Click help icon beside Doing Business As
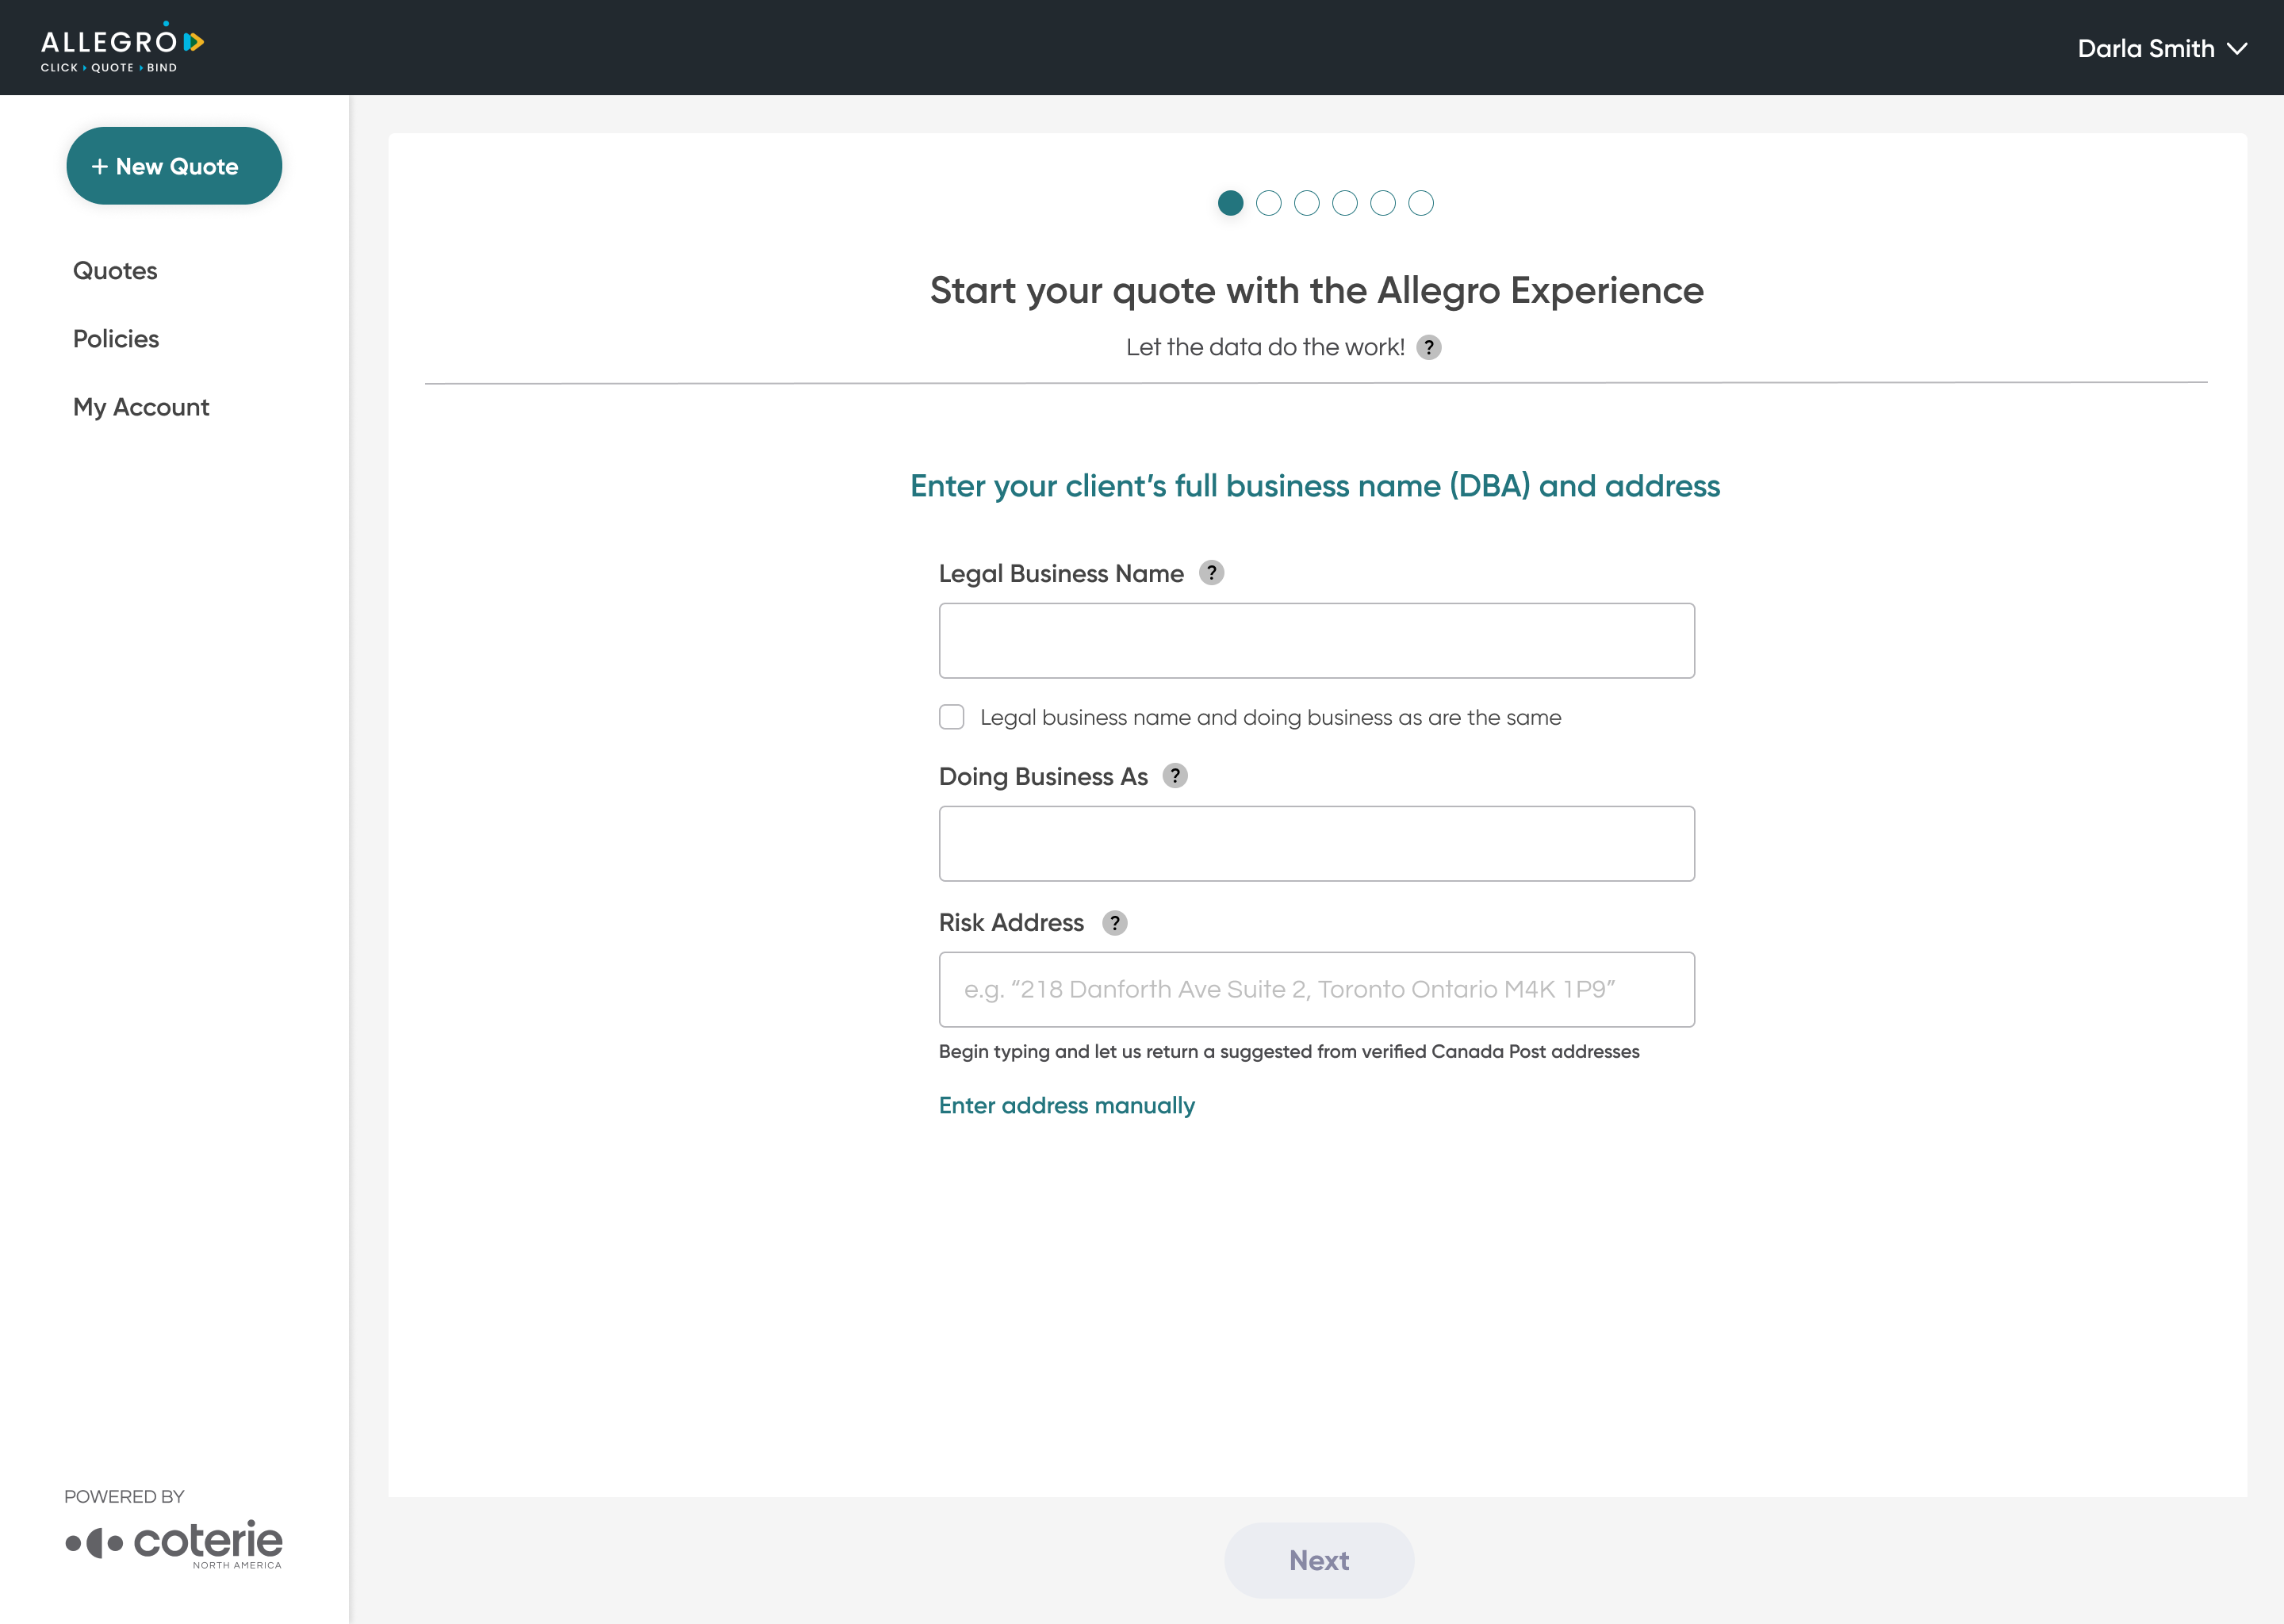 [x=1175, y=776]
